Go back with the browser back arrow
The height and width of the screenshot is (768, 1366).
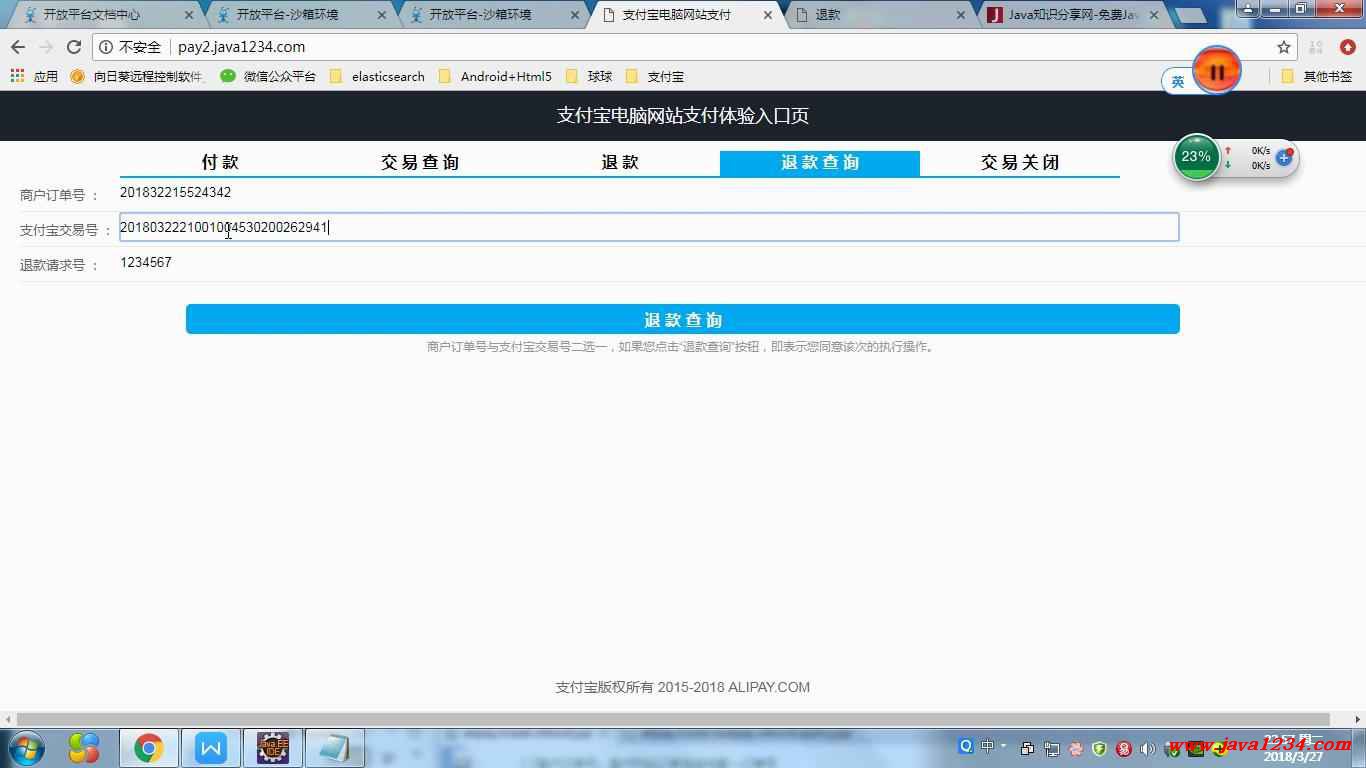point(18,47)
